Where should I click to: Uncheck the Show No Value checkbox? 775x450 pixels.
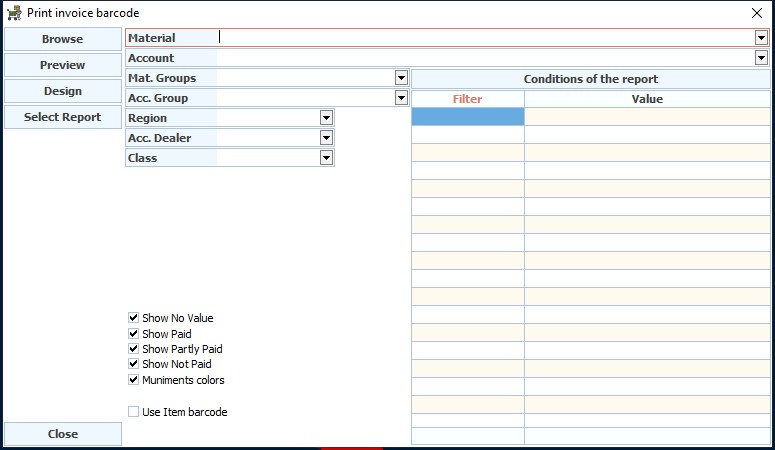[133, 317]
